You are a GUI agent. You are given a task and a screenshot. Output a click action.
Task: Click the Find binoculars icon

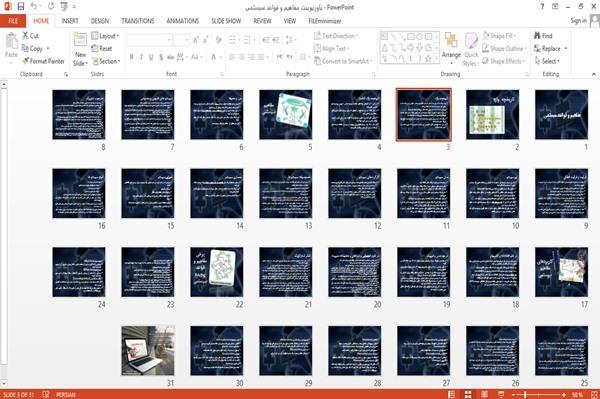537,36
